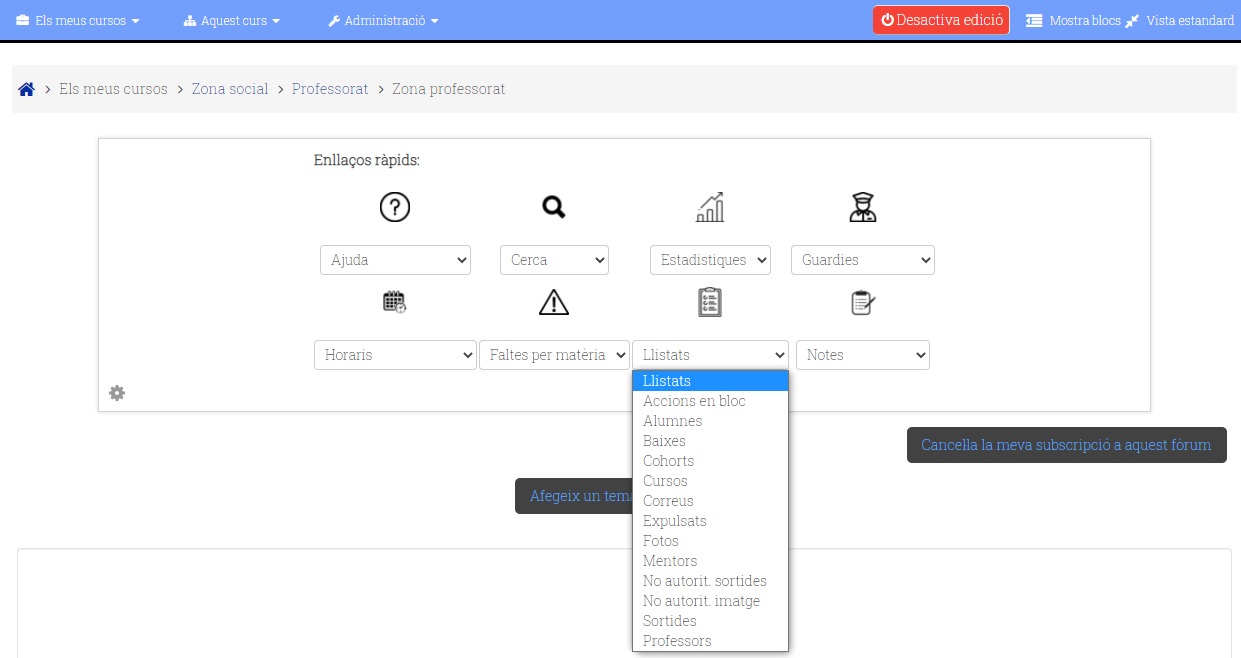
Task: Choose the Expulsats option
Action: click(710, 521)
